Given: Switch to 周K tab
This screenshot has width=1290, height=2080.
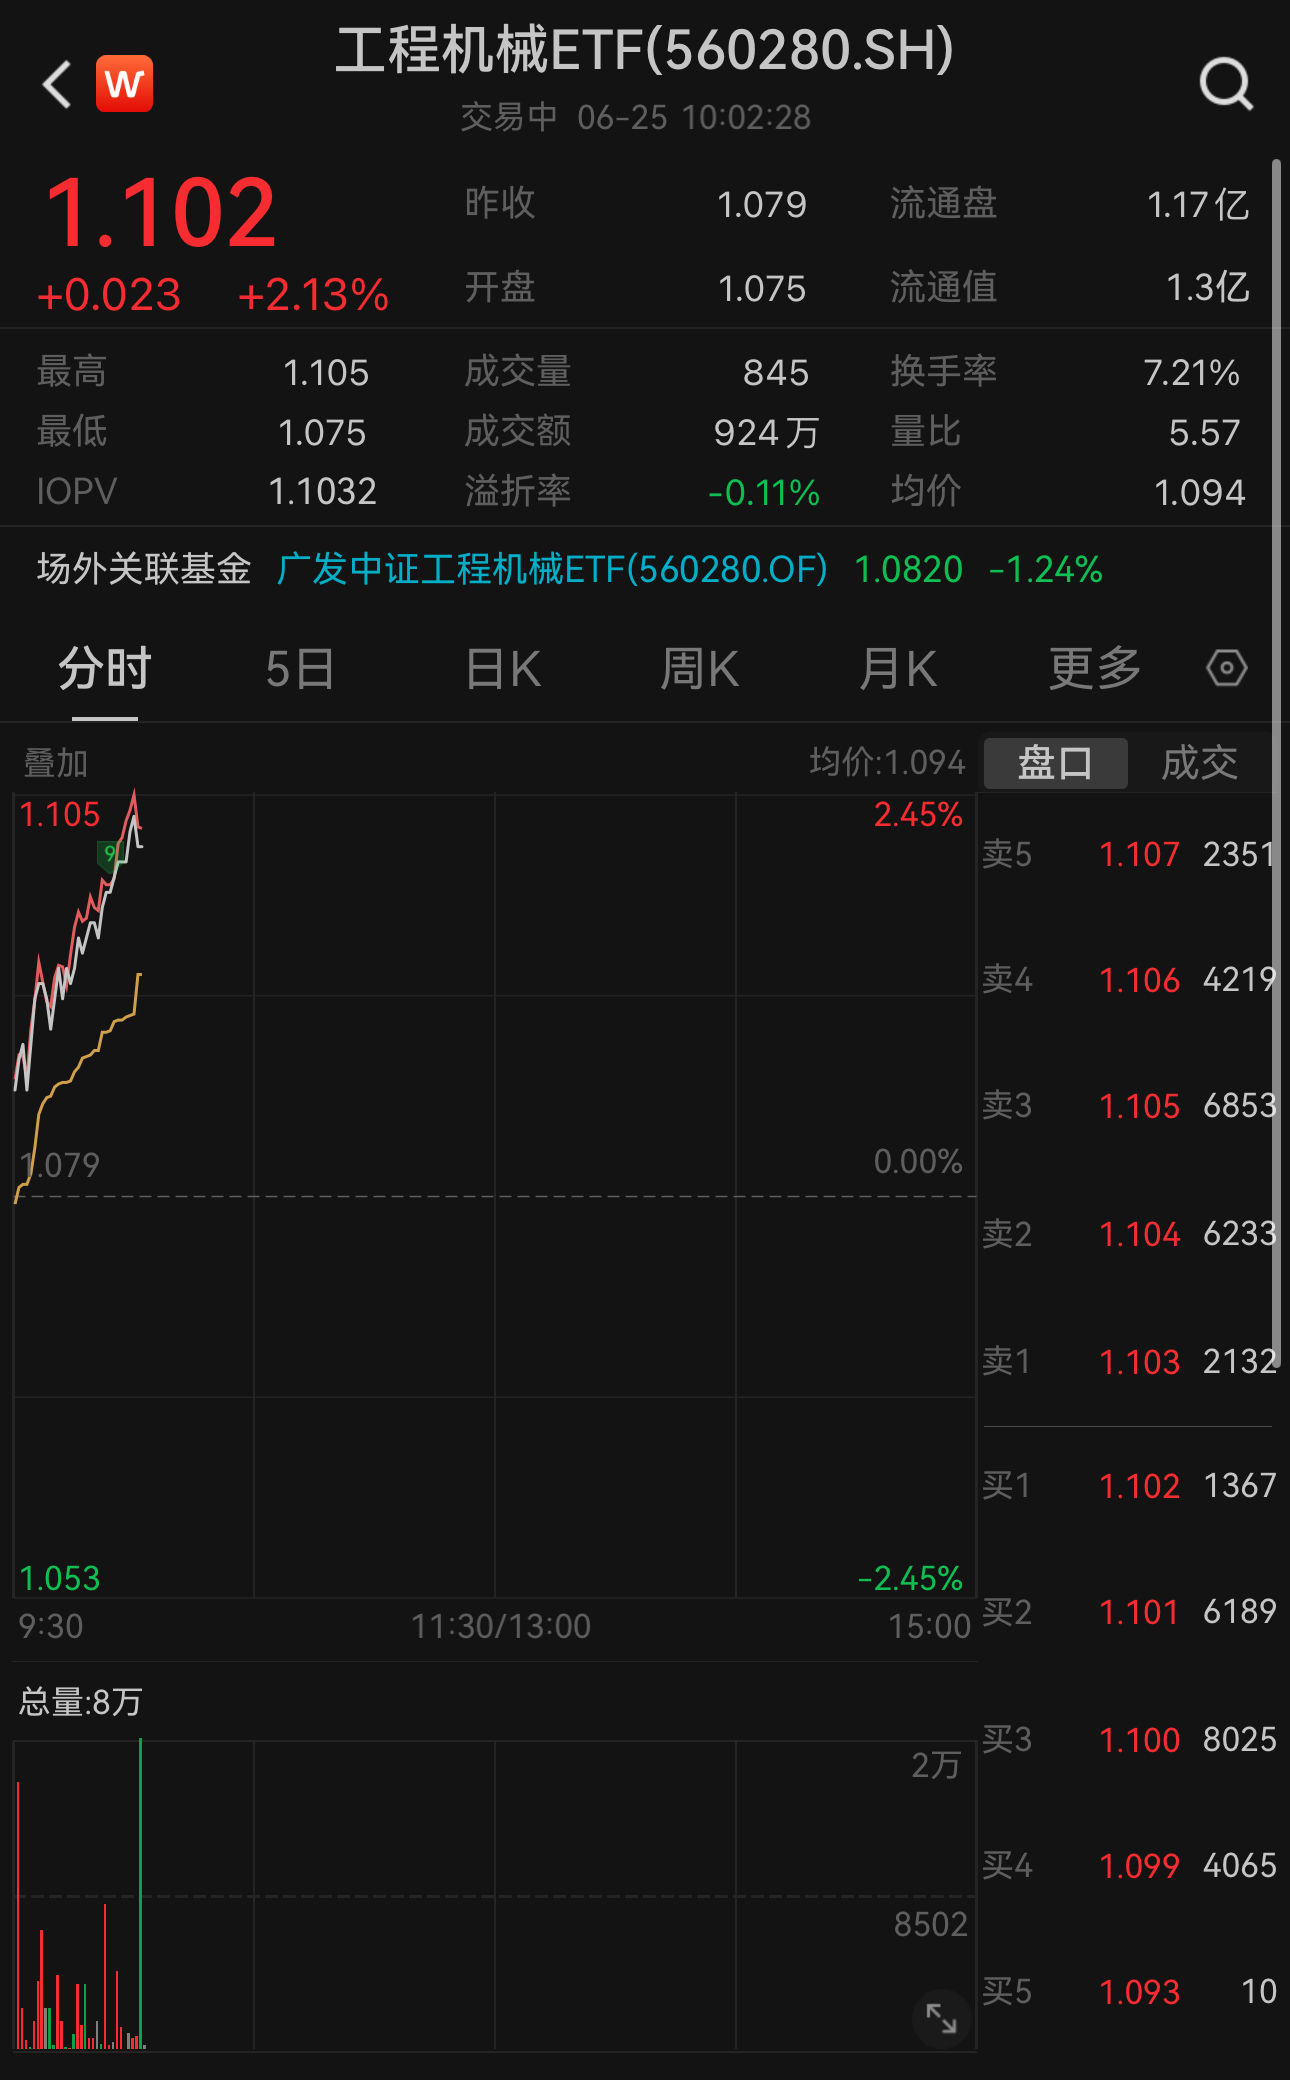Looking at the screenshot, I should 700,668.
